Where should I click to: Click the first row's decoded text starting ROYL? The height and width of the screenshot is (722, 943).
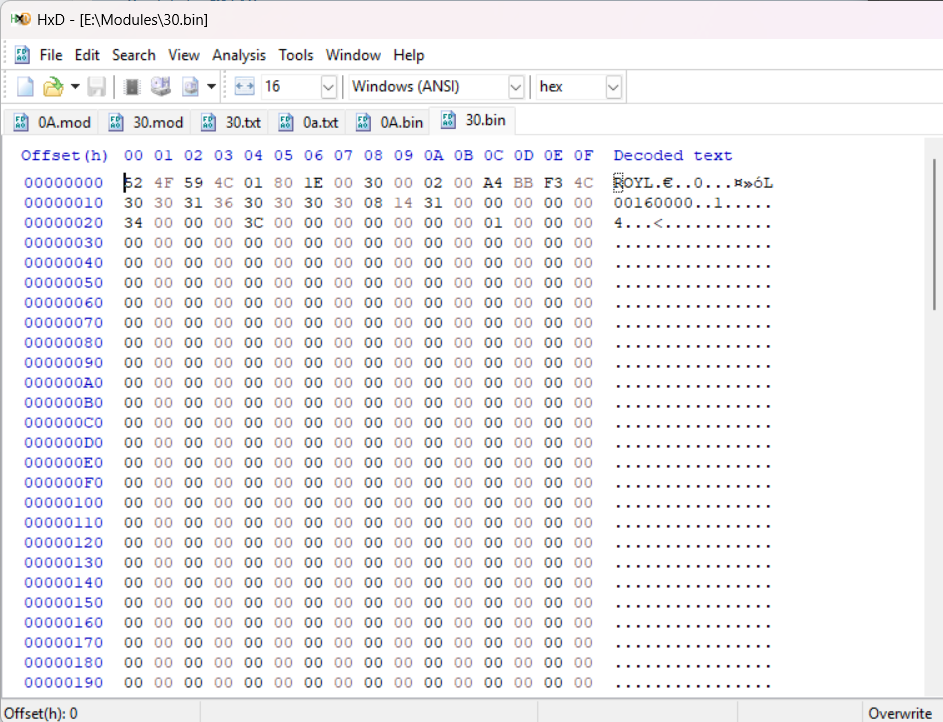693,183
